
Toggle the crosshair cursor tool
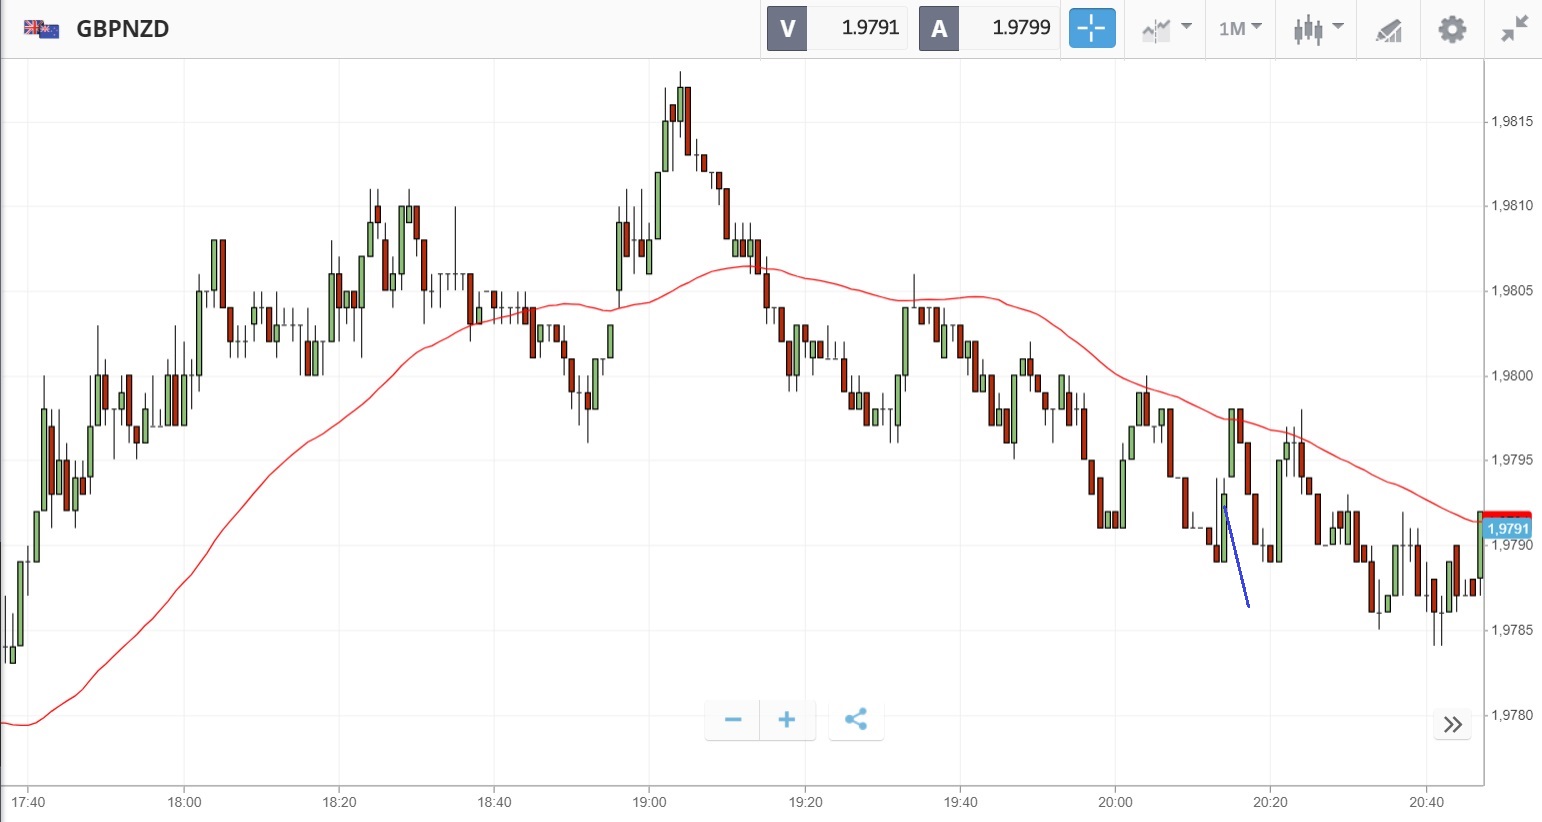(1091, 28)
